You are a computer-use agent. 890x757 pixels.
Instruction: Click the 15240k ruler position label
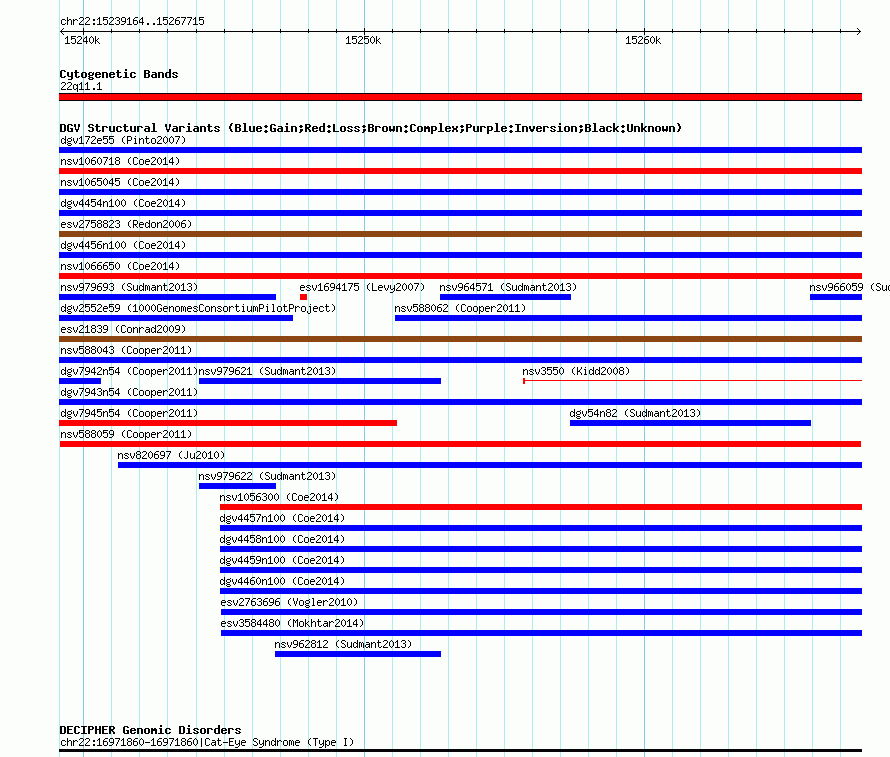click(x=82, y=40)
